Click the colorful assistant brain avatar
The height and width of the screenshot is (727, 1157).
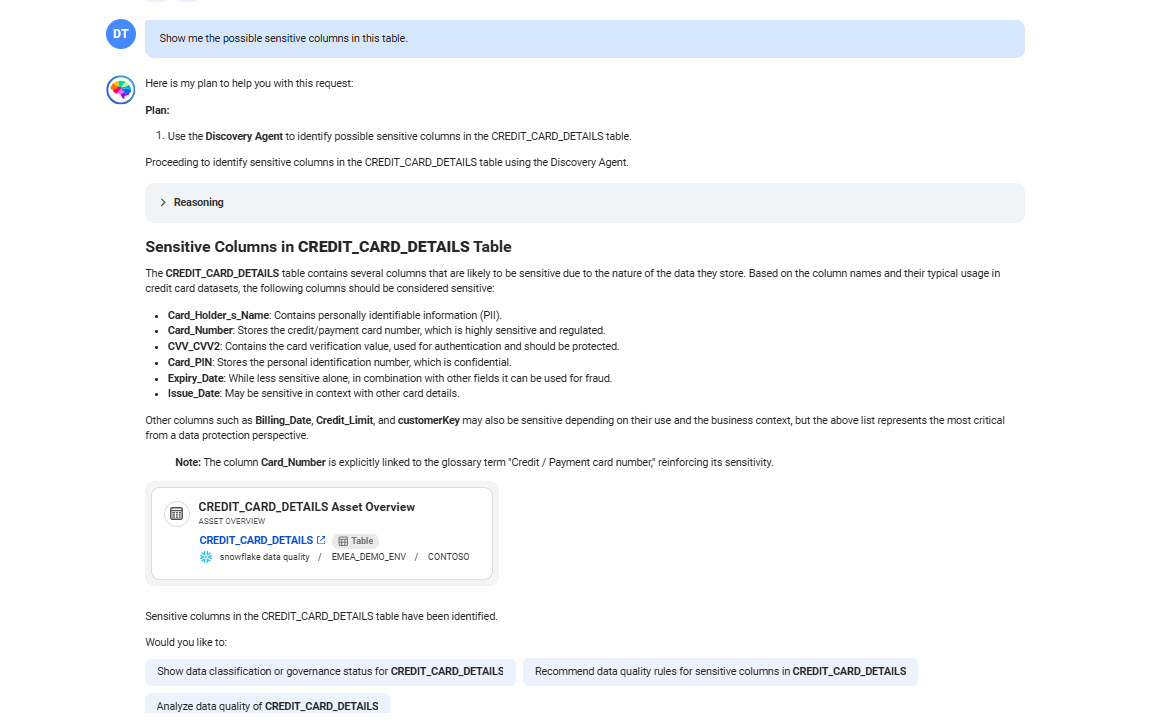coord(120,90)
